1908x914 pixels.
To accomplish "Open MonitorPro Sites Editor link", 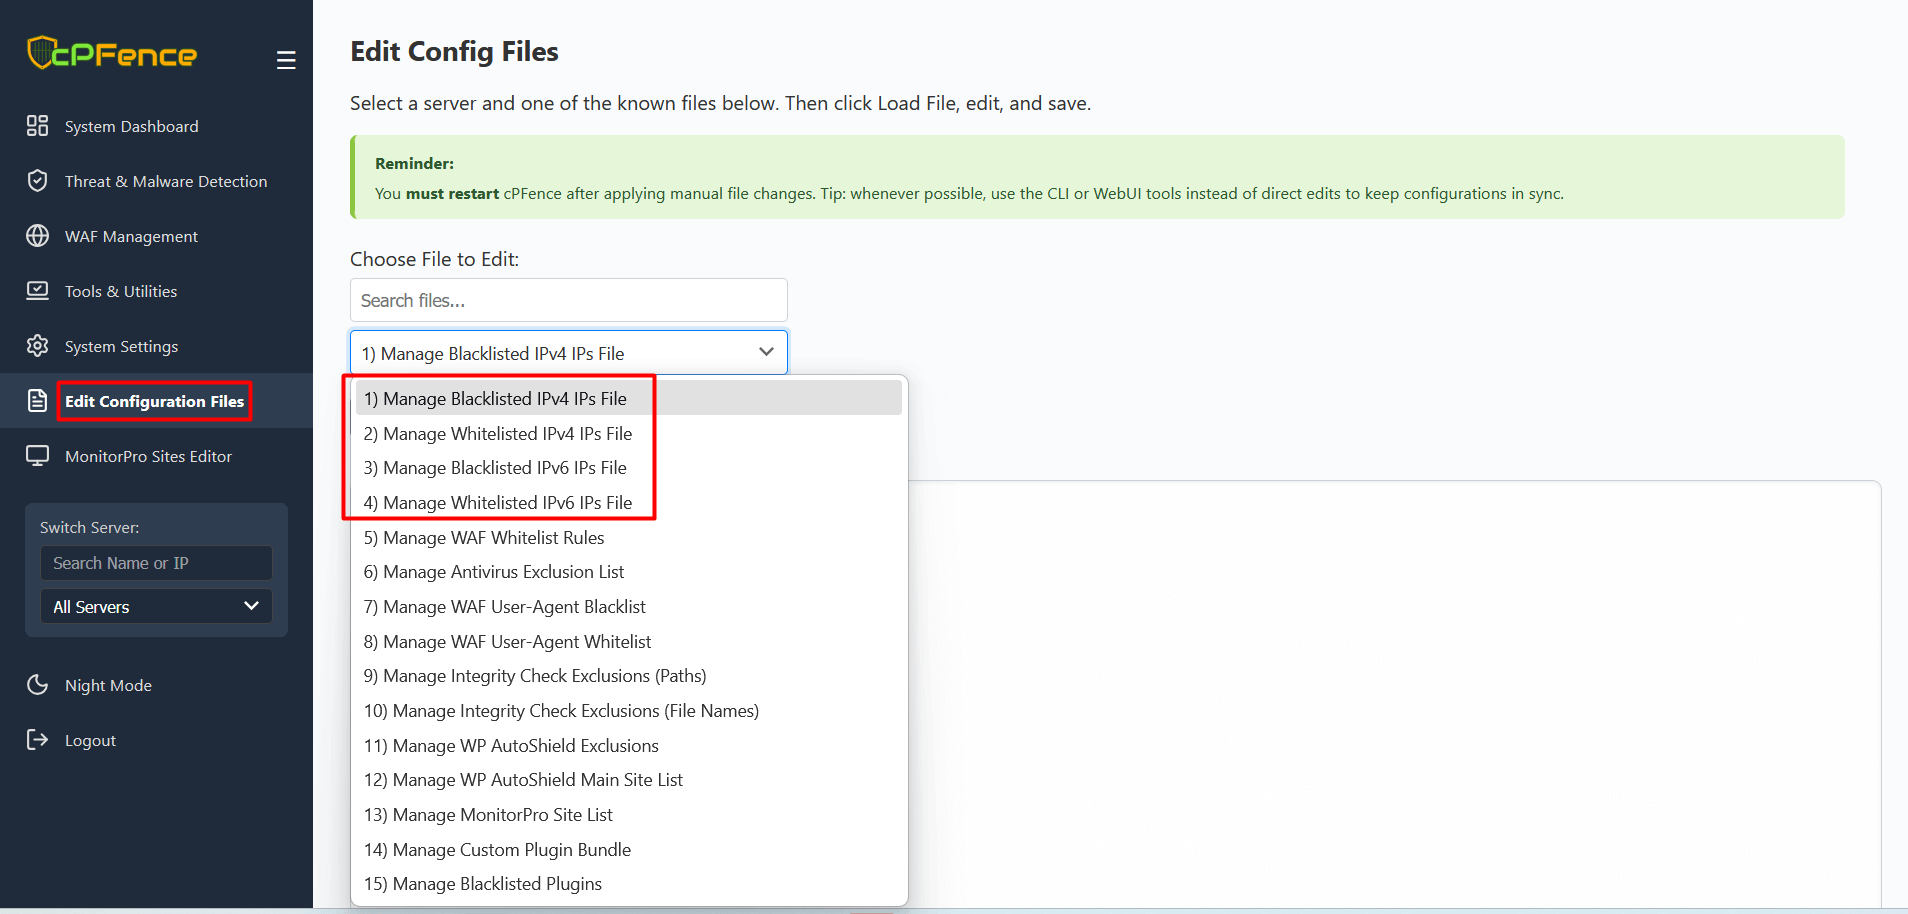I will (148, 456).
